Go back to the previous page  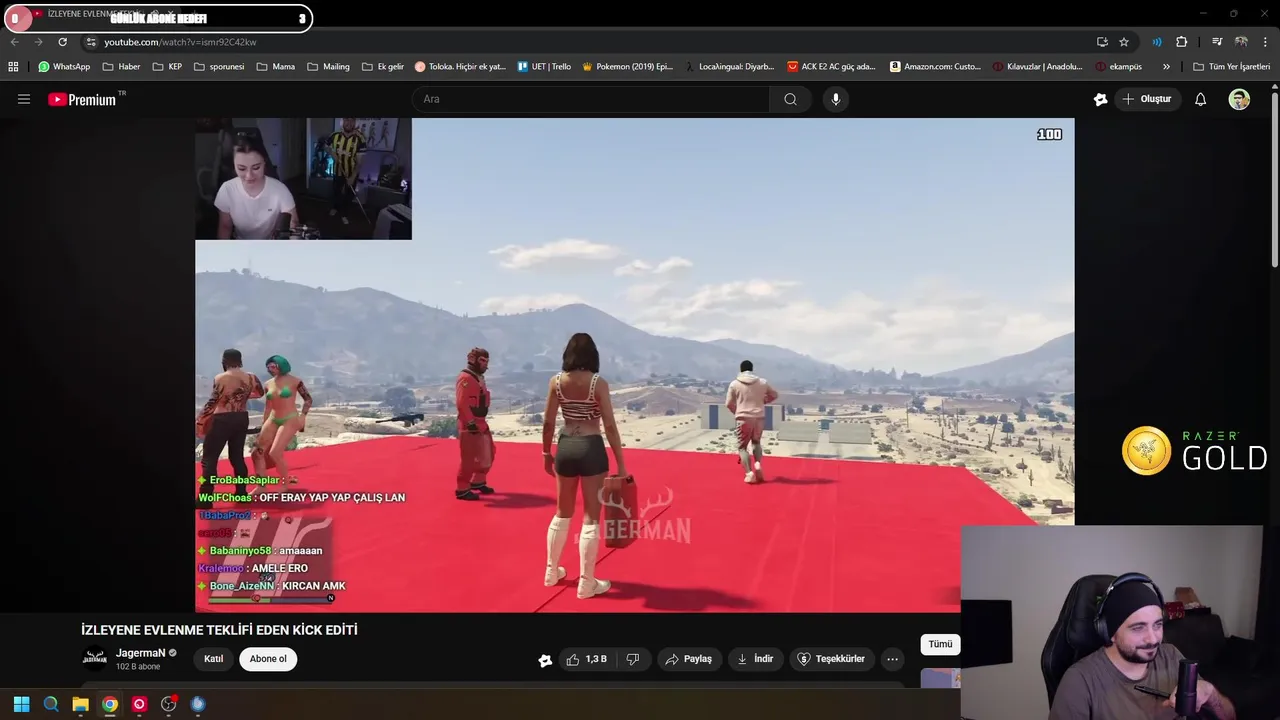click(14, 42)
